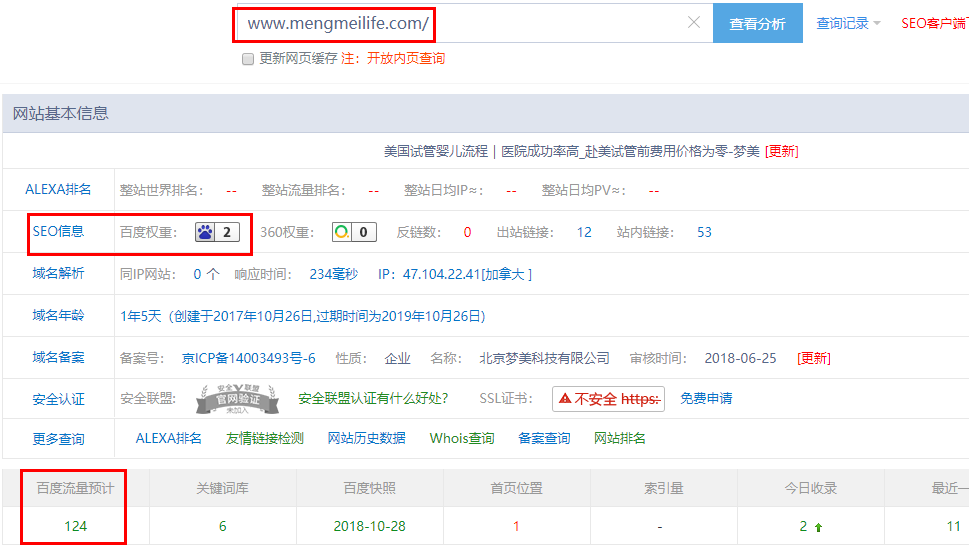Image resolution: width=969 pixels, height=548 pixels.
Task: Clear the URL field with the X icon
Action: (693, 23)
